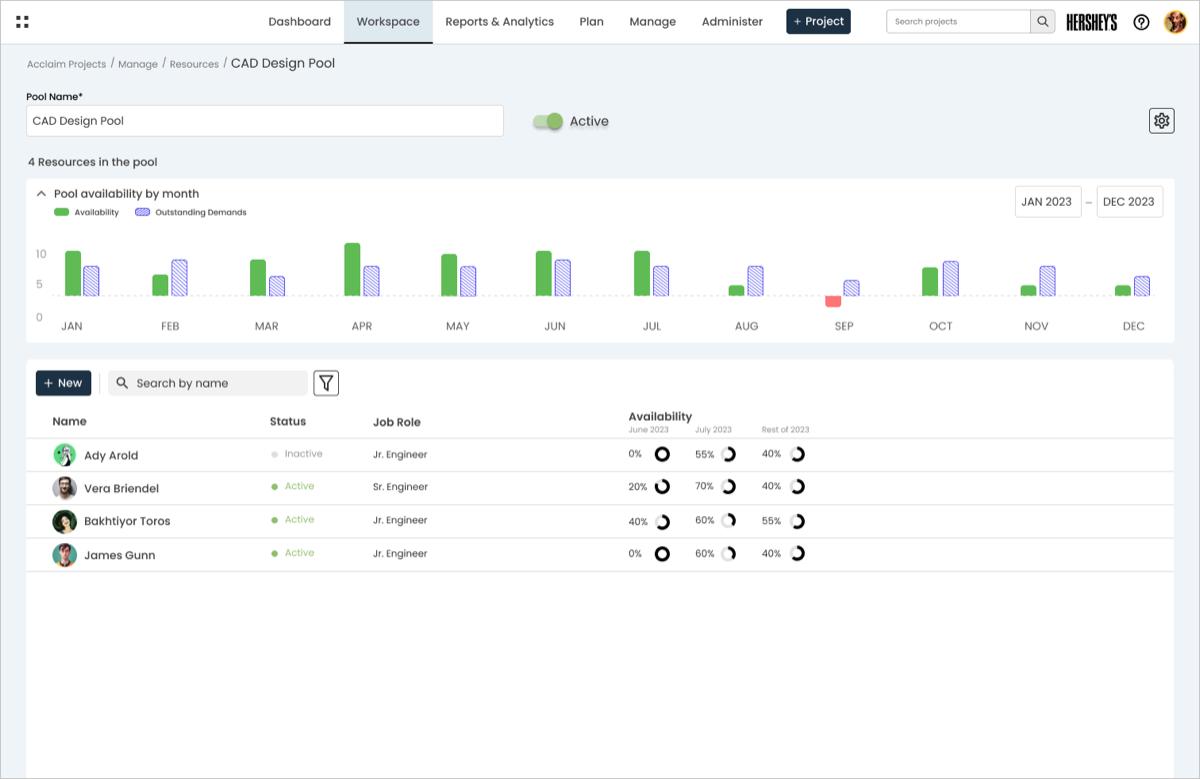Click Bakhtiyor Toros's avatar

click(65, 521)
